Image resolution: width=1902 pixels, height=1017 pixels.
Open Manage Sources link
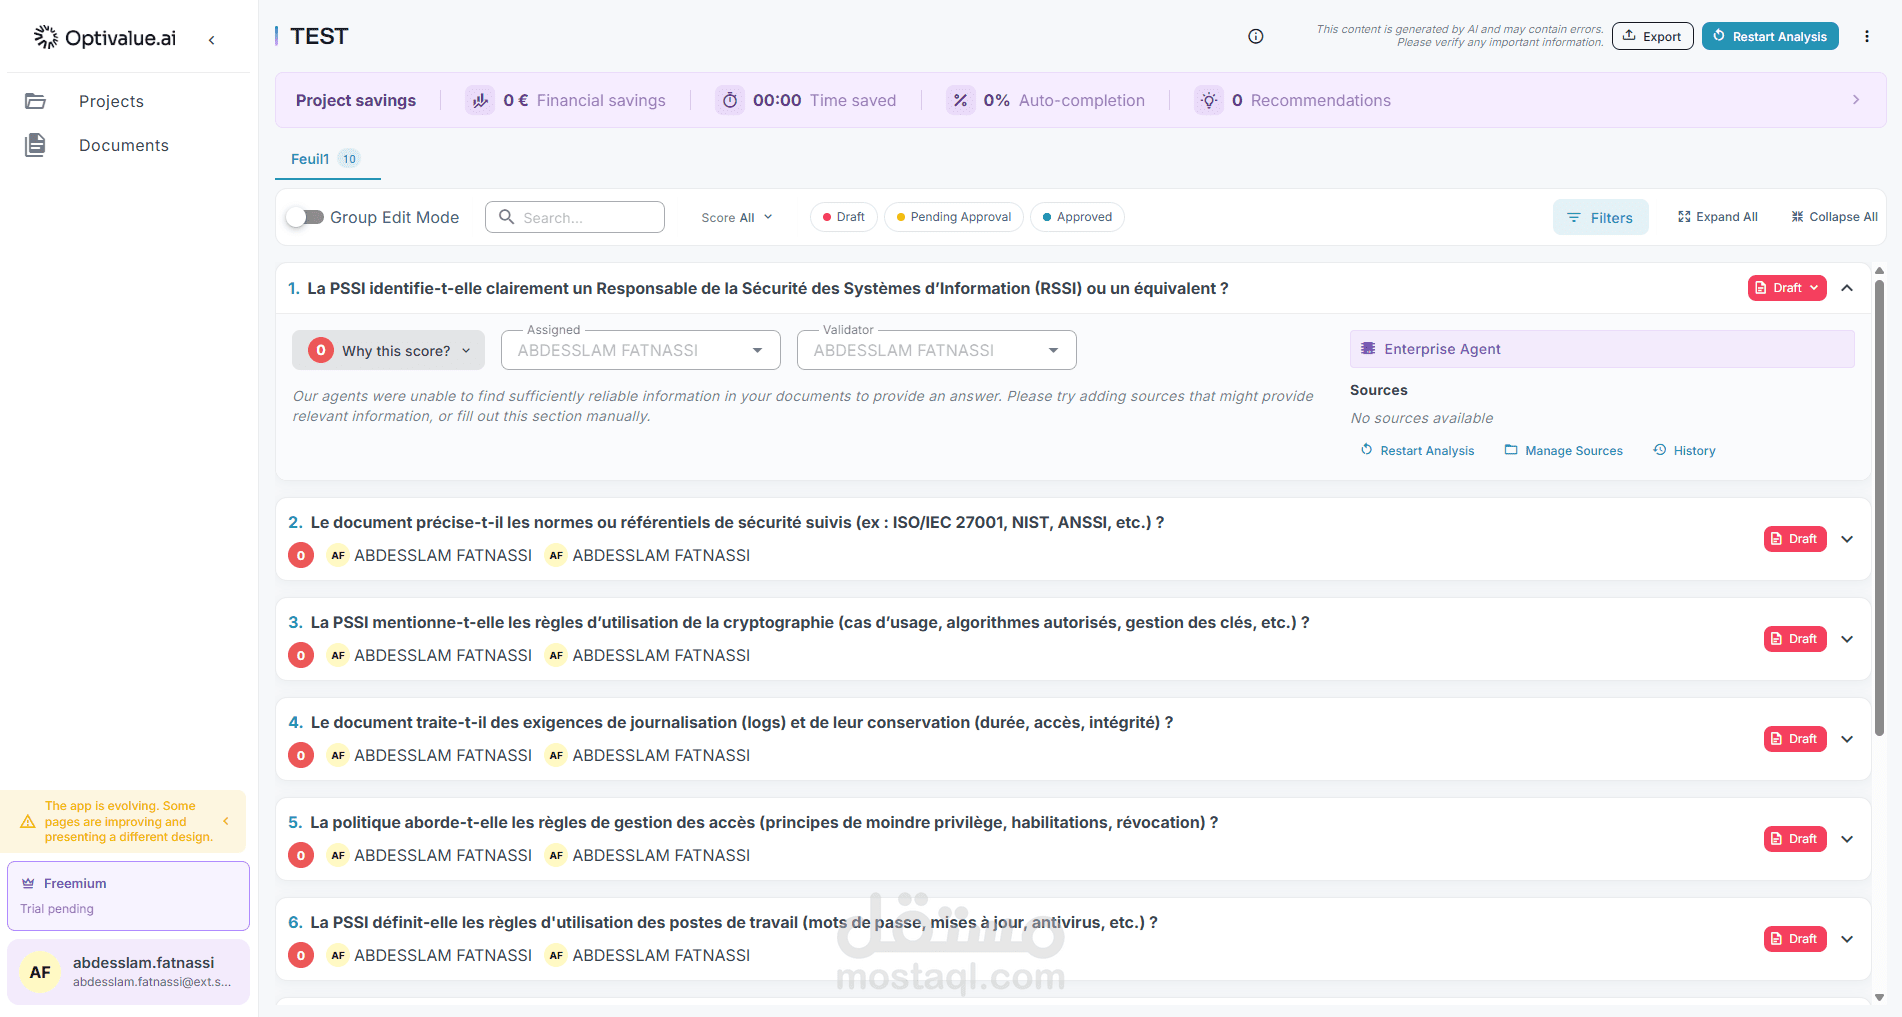pyautogui.click(x=1563, y=451)
